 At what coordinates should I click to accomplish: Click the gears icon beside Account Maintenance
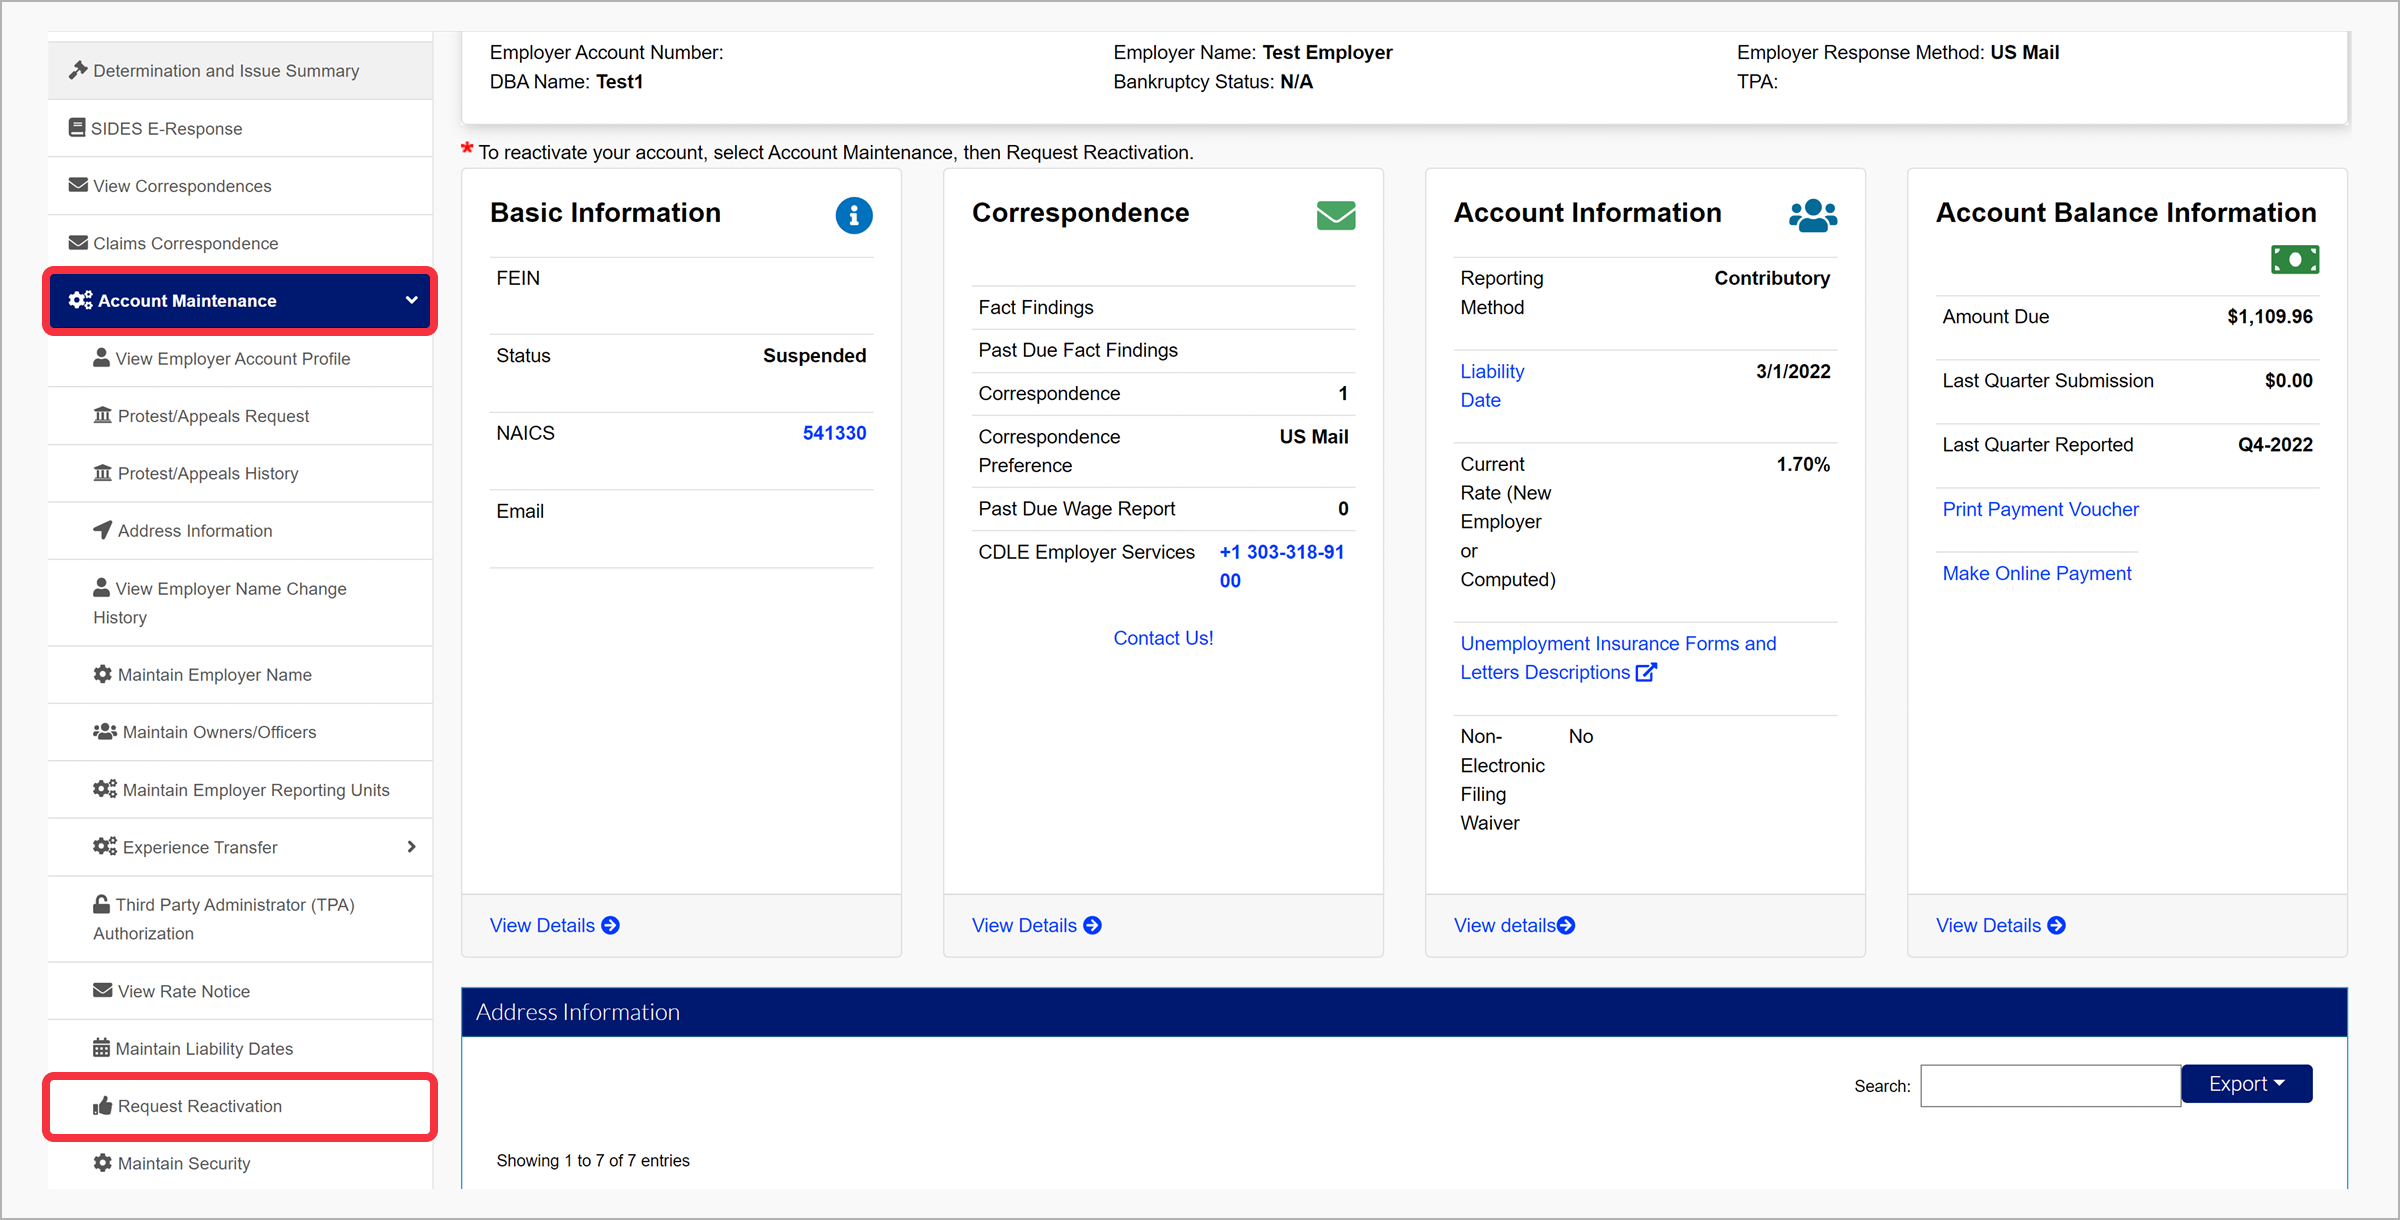pos(80,300)
